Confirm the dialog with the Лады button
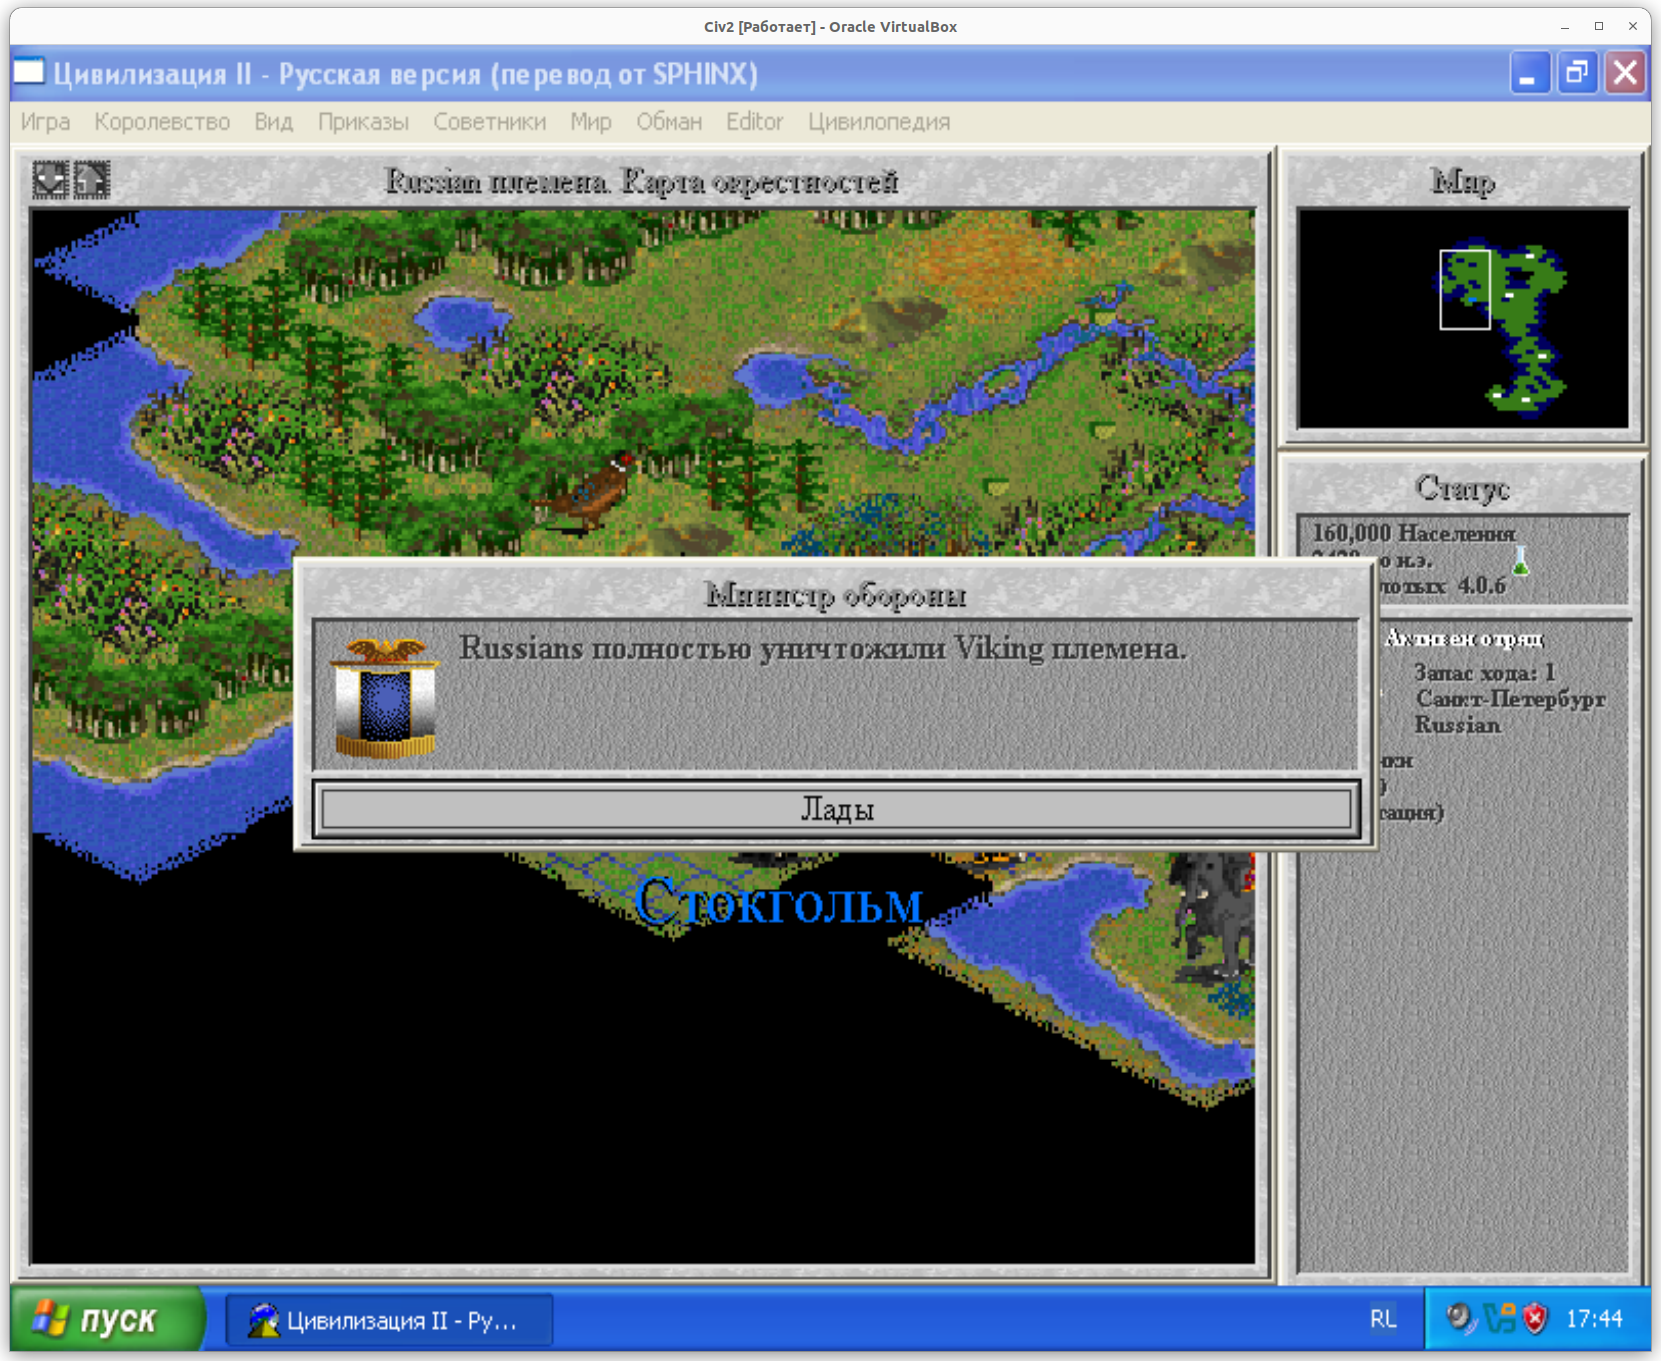This screenshot has width=1661, height=1361. pyautogui.click(x=836, y=809)
